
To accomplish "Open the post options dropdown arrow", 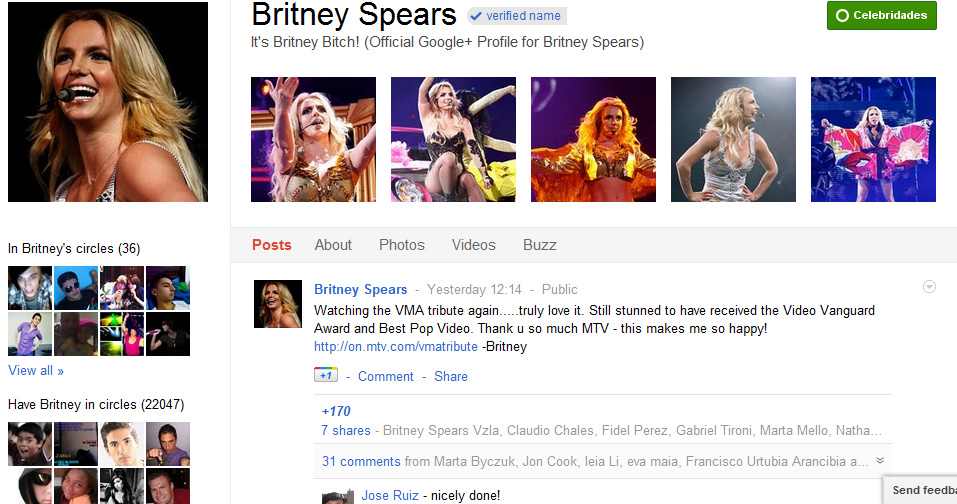I will (929, 287).
